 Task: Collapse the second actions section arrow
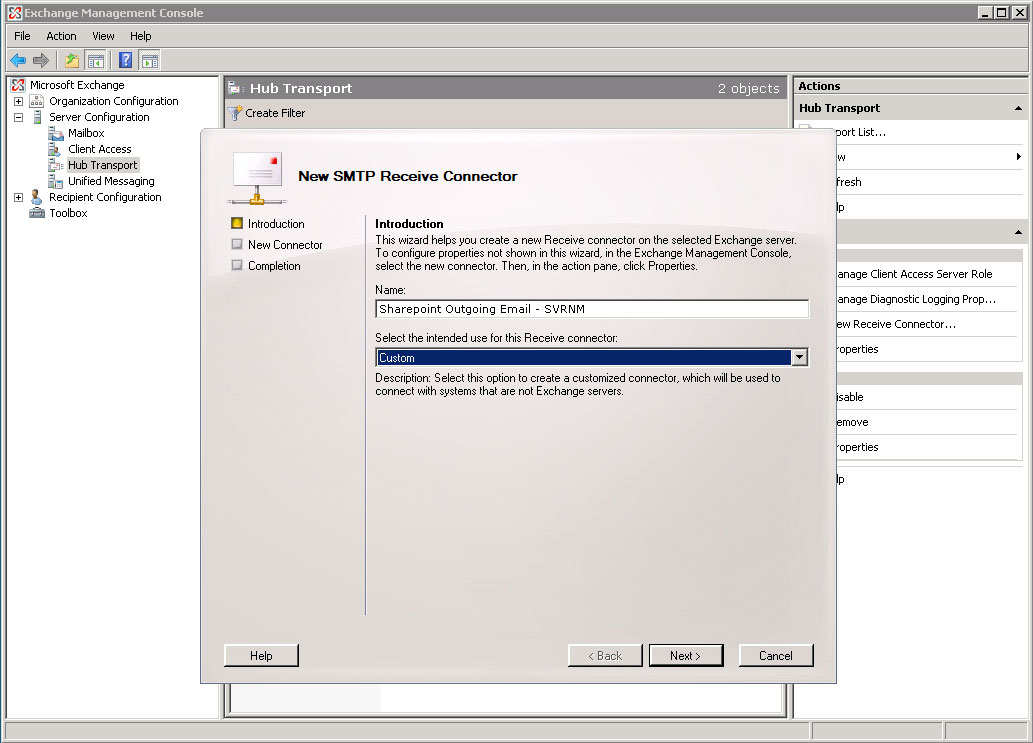[1018, 232]
